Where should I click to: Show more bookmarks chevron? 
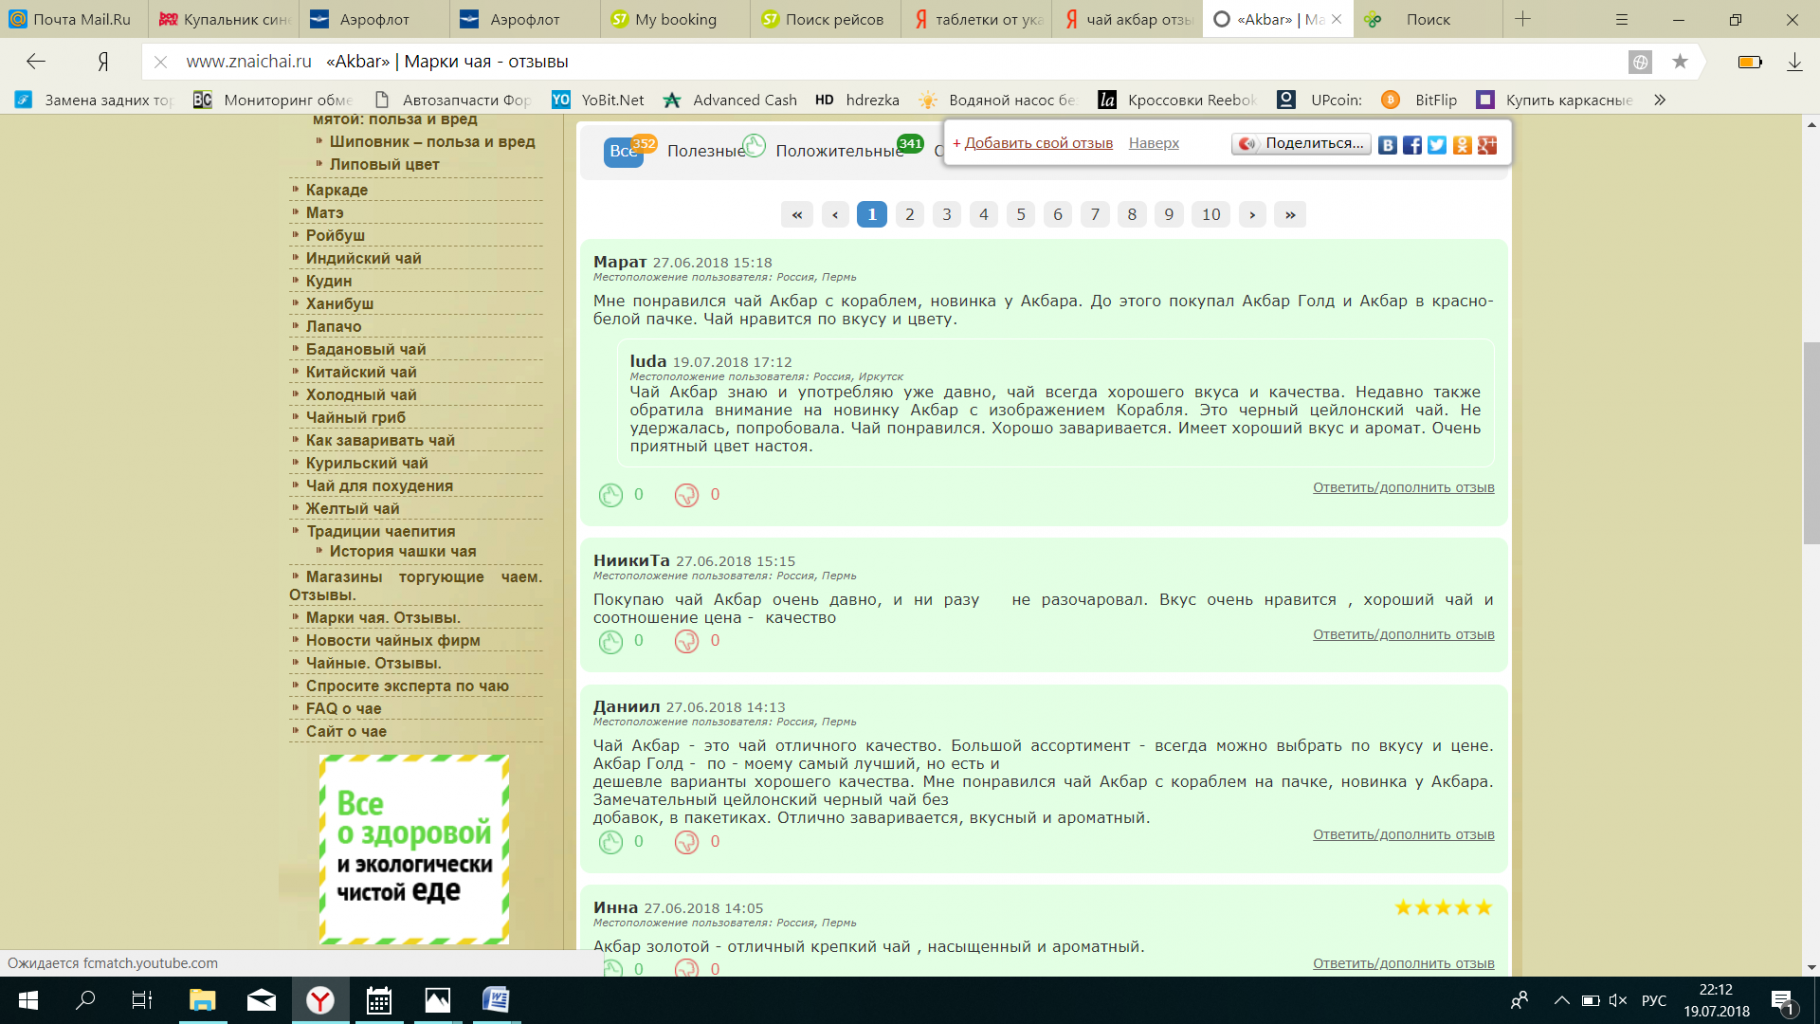pyautogui.click(x=1660, y=100)
